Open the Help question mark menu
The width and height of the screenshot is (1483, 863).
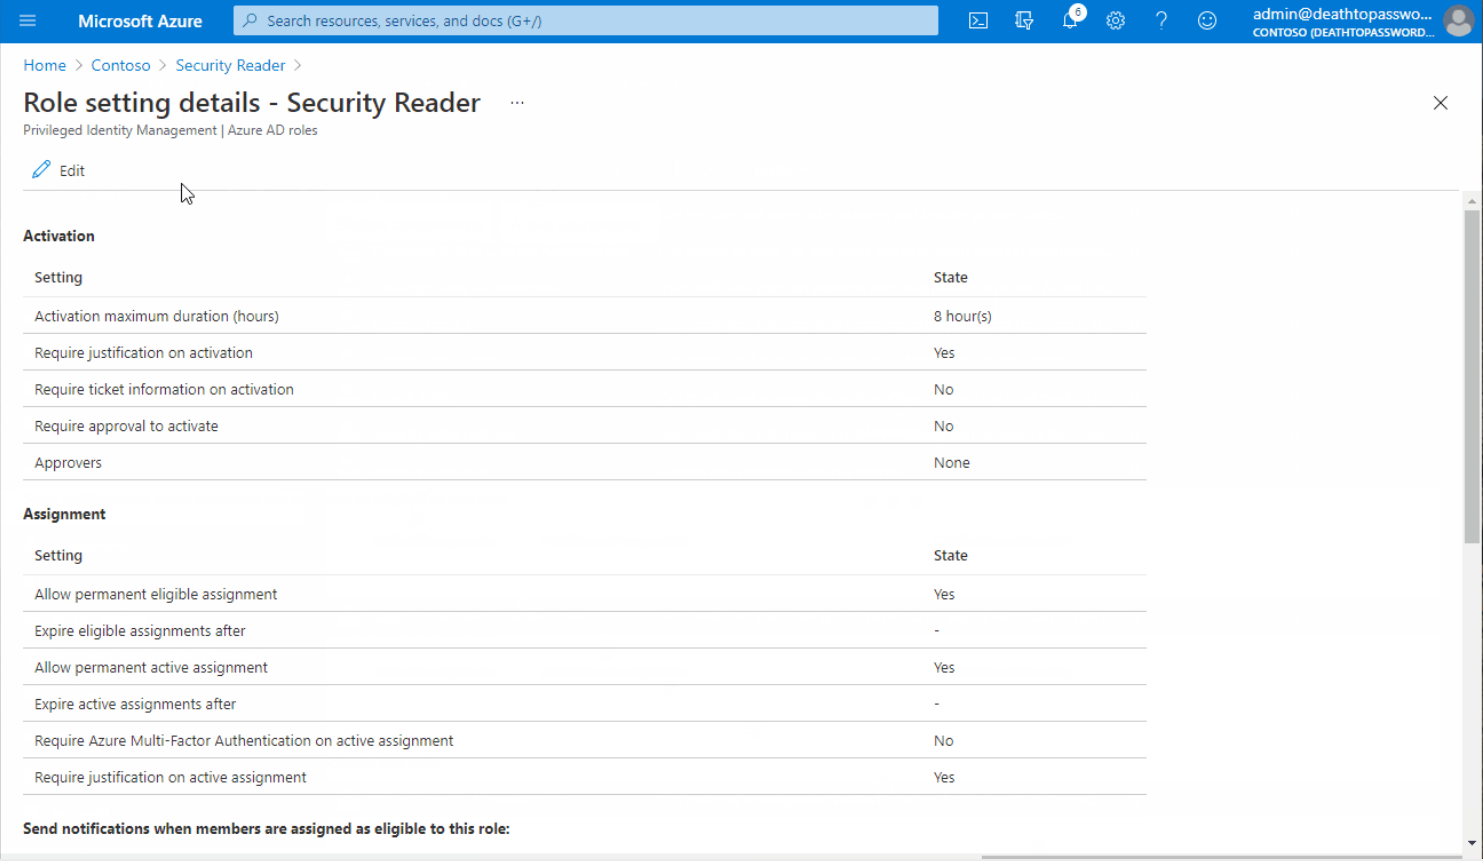tap(1161, 21)
